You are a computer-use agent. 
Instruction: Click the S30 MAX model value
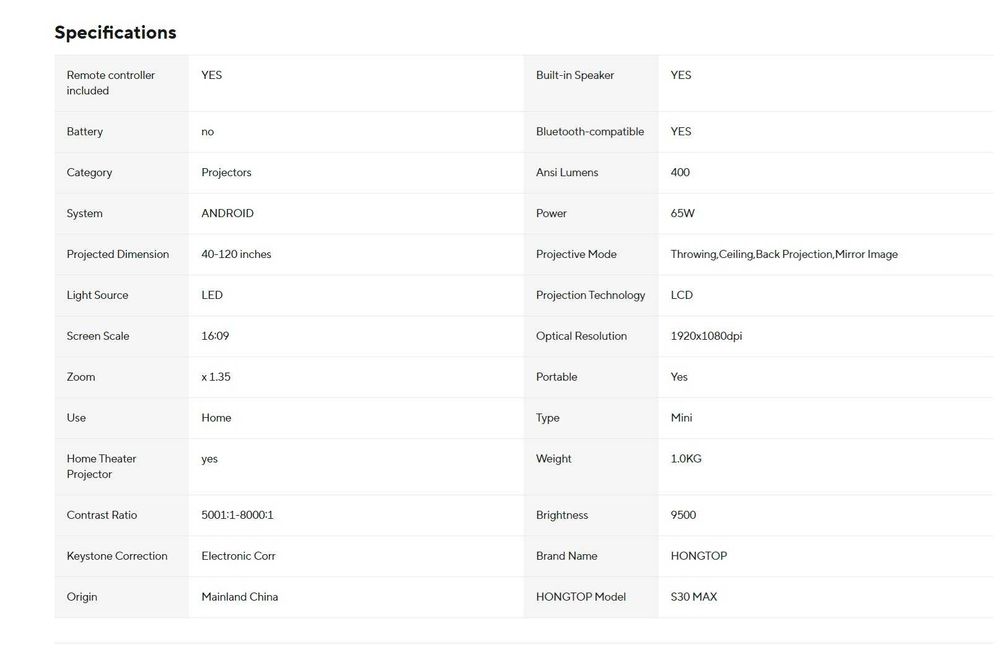pyautogui.click(x=693, y=598)
